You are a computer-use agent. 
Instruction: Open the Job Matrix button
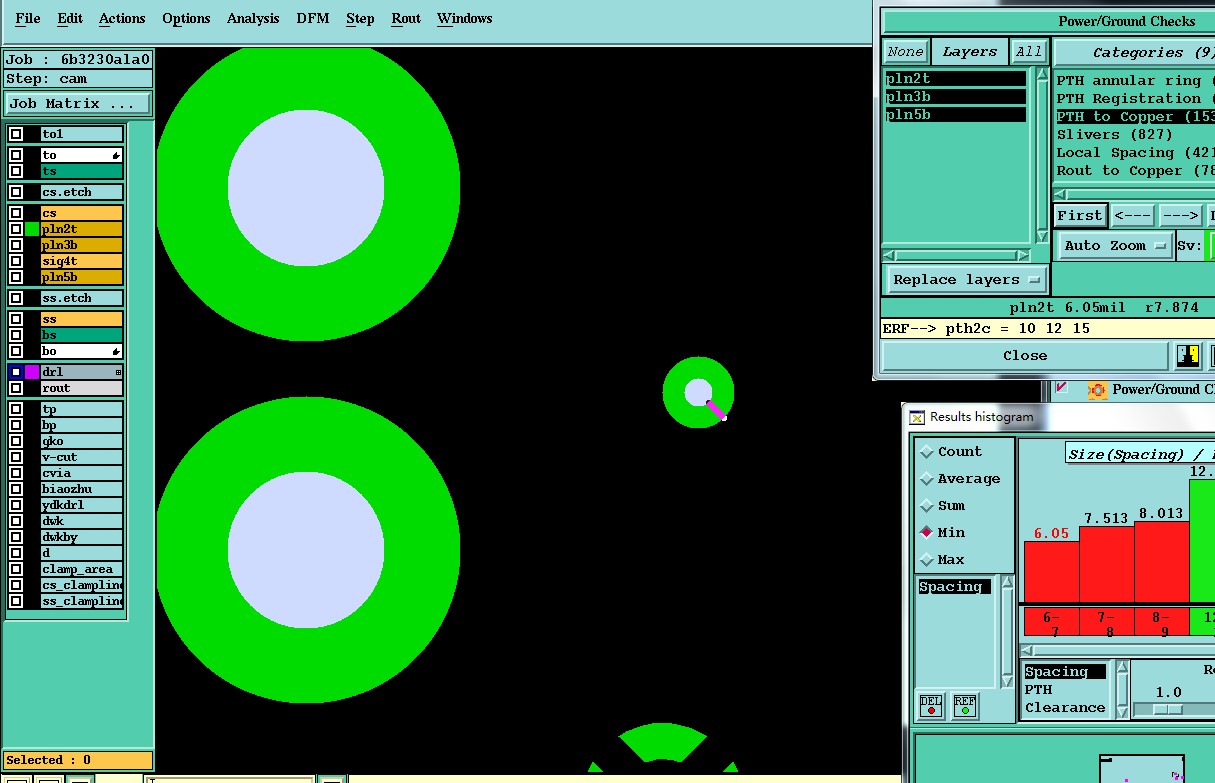pos(78,103)
